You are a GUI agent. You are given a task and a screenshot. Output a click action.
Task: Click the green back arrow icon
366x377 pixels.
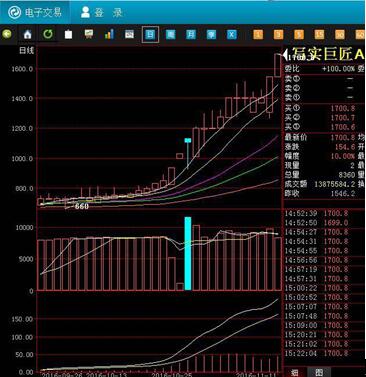pos(7,34)
